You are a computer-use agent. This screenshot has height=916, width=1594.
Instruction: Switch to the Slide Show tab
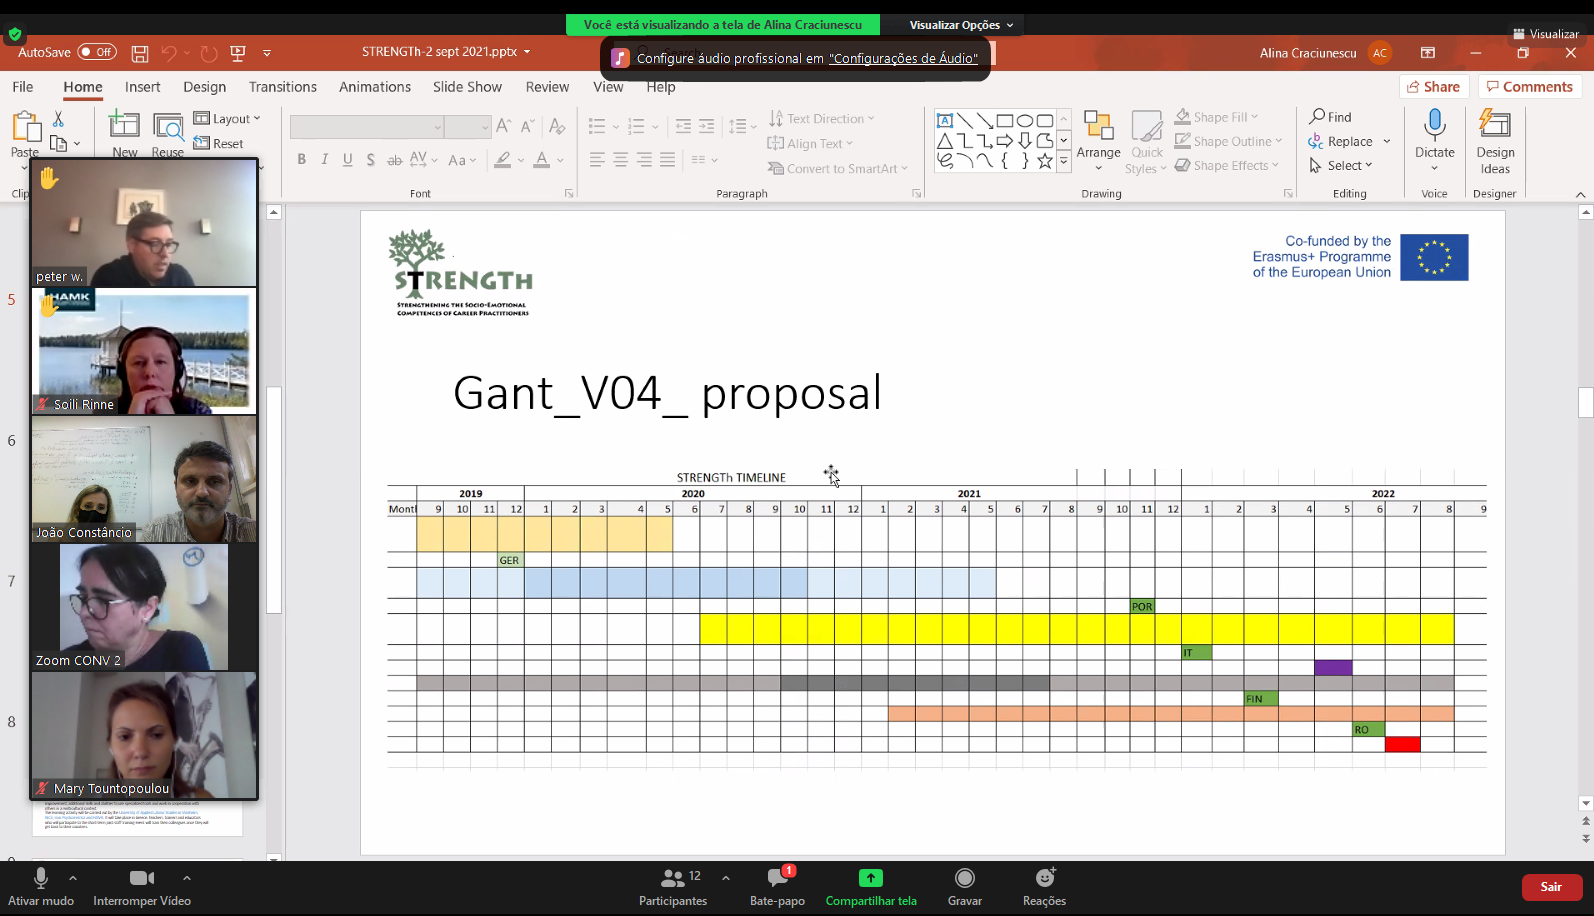coord(467,87)
